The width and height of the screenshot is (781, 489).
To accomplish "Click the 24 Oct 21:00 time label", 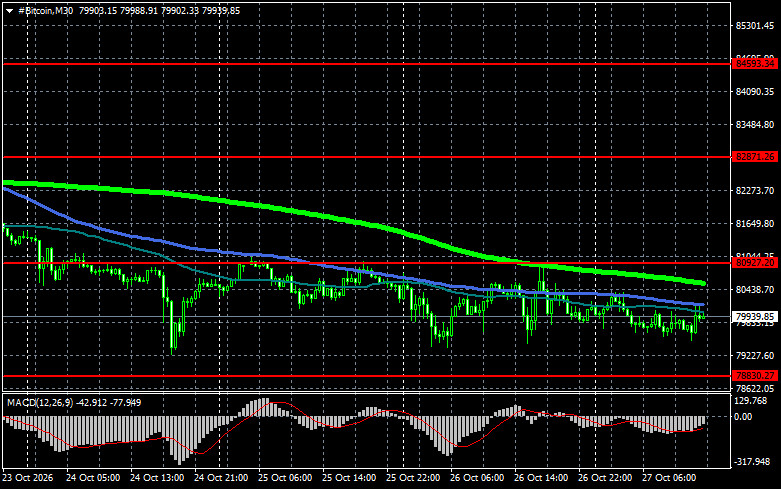I will pos(221,478).
